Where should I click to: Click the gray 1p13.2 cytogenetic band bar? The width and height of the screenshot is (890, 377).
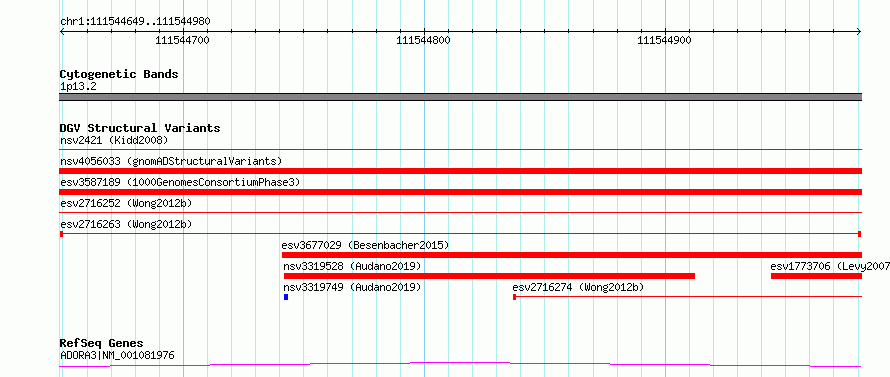(460, 97)
